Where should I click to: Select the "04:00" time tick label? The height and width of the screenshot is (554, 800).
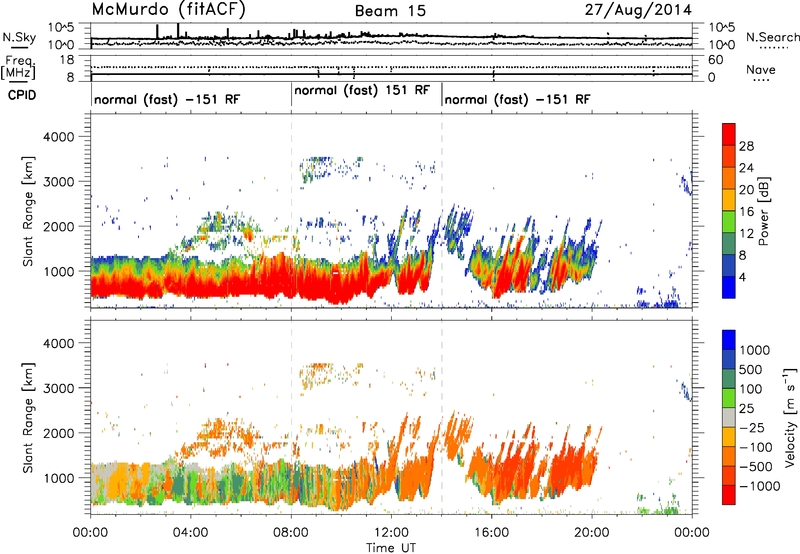[x=191, y=533]
